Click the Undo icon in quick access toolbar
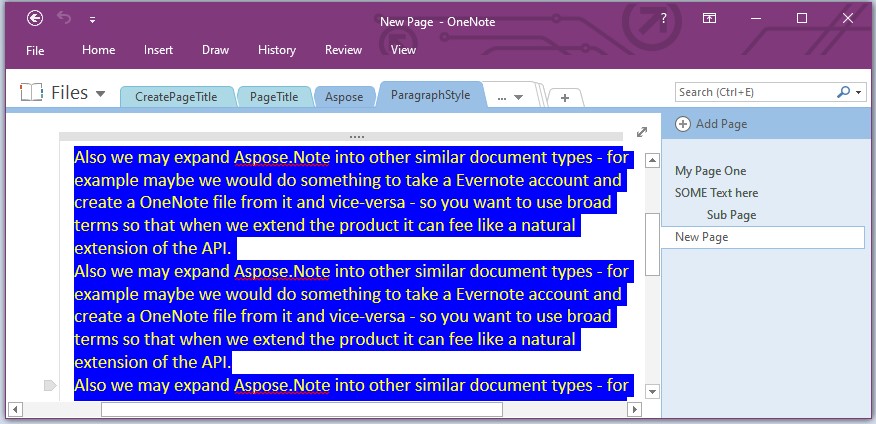 point(65,18)
